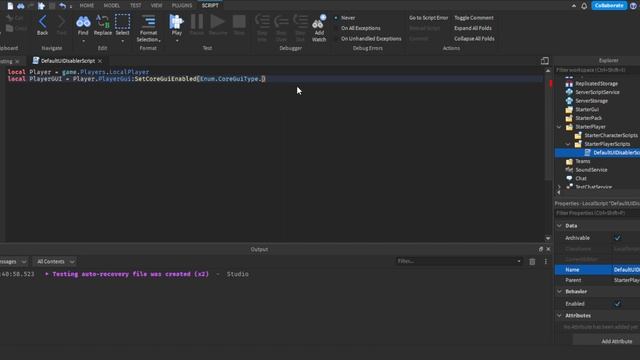Select StarterPack in Explorer

point(589,118)
